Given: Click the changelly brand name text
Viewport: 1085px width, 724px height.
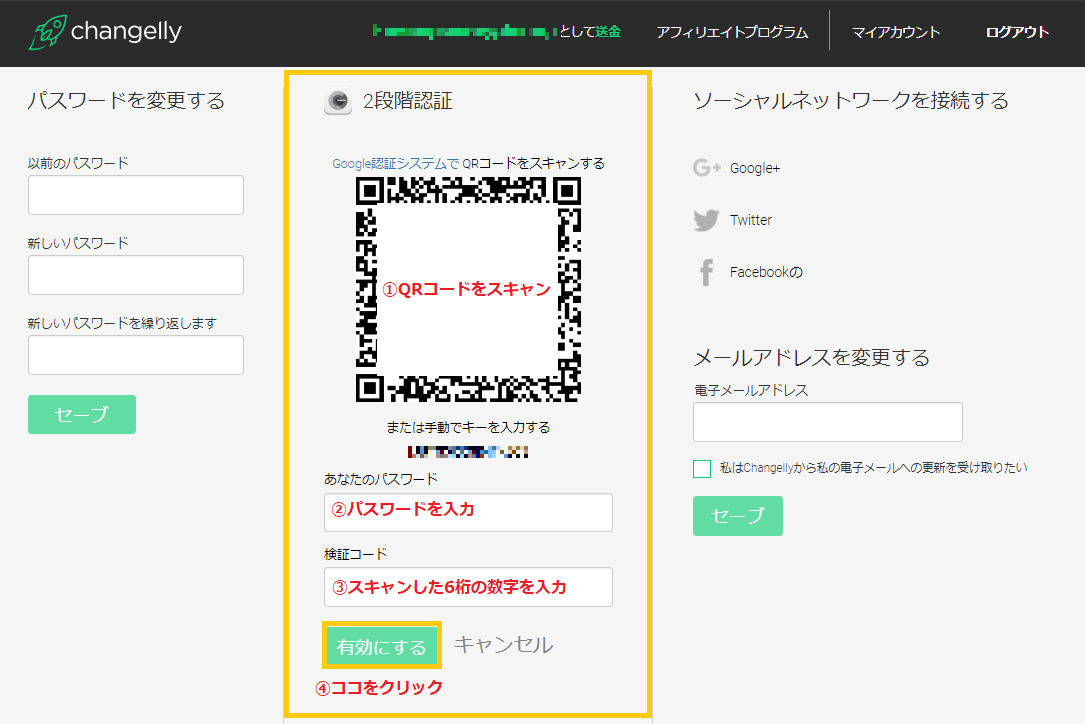Looking at the screenshot, I should [126, 31].
